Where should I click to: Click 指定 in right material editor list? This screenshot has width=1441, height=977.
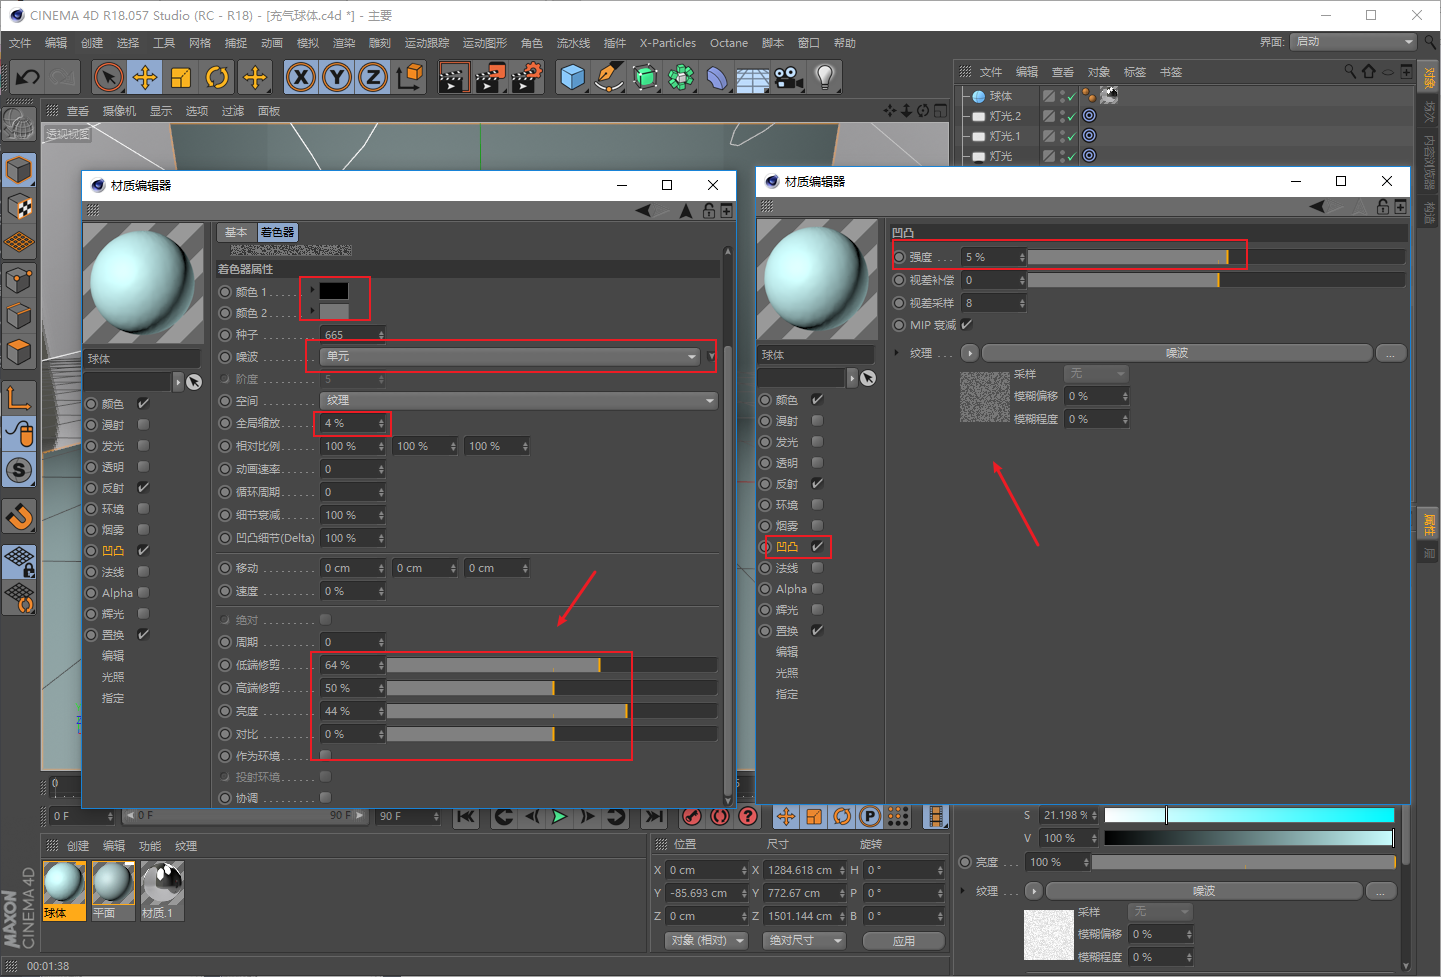(787, 694)
